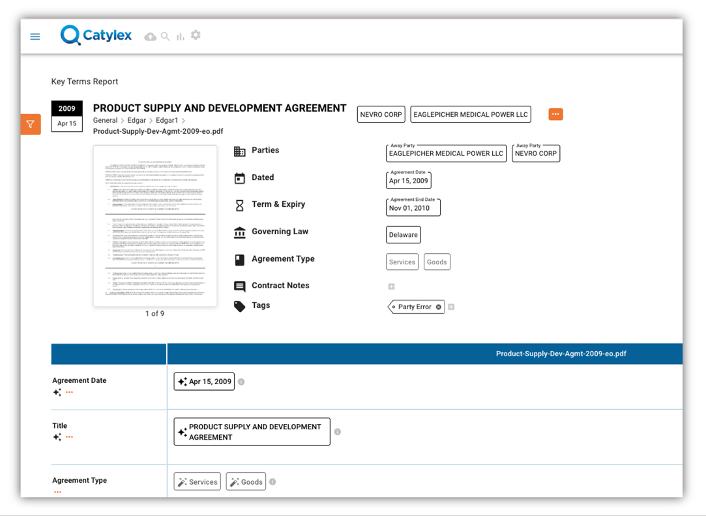
Task: Click the Edgar breadcrumb
Action: click(136, 121)
